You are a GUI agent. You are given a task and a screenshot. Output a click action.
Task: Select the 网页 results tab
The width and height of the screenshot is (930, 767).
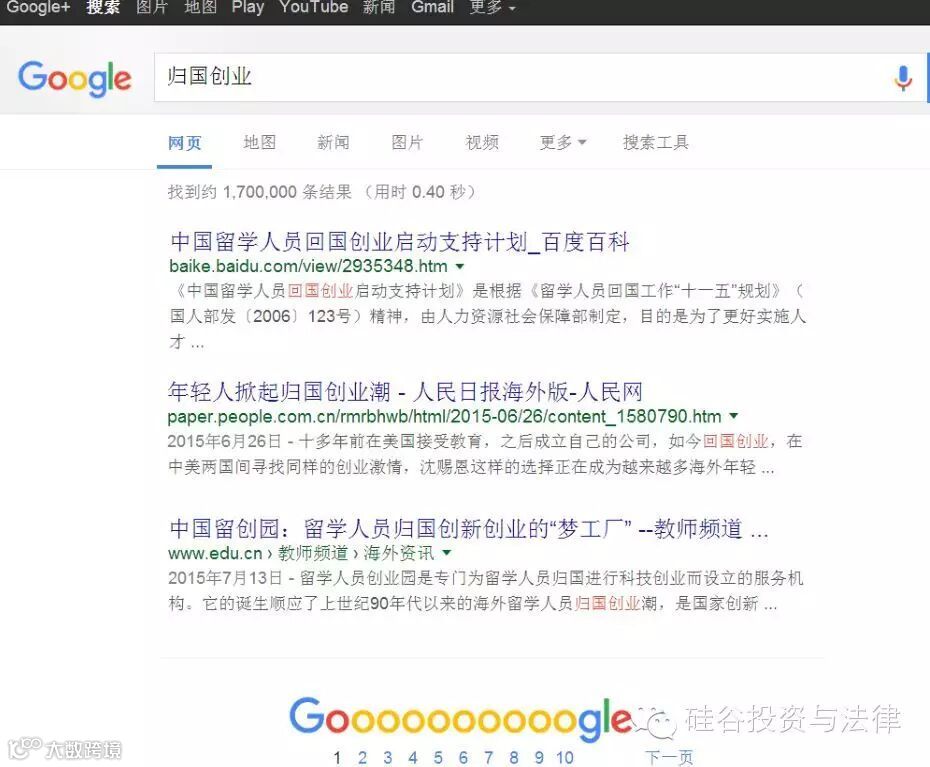coord(184,143)
